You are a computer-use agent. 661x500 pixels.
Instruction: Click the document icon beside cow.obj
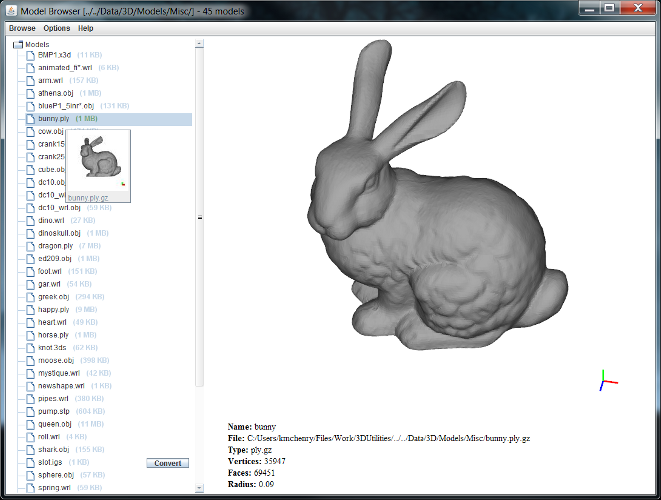(x=30, y=132)
